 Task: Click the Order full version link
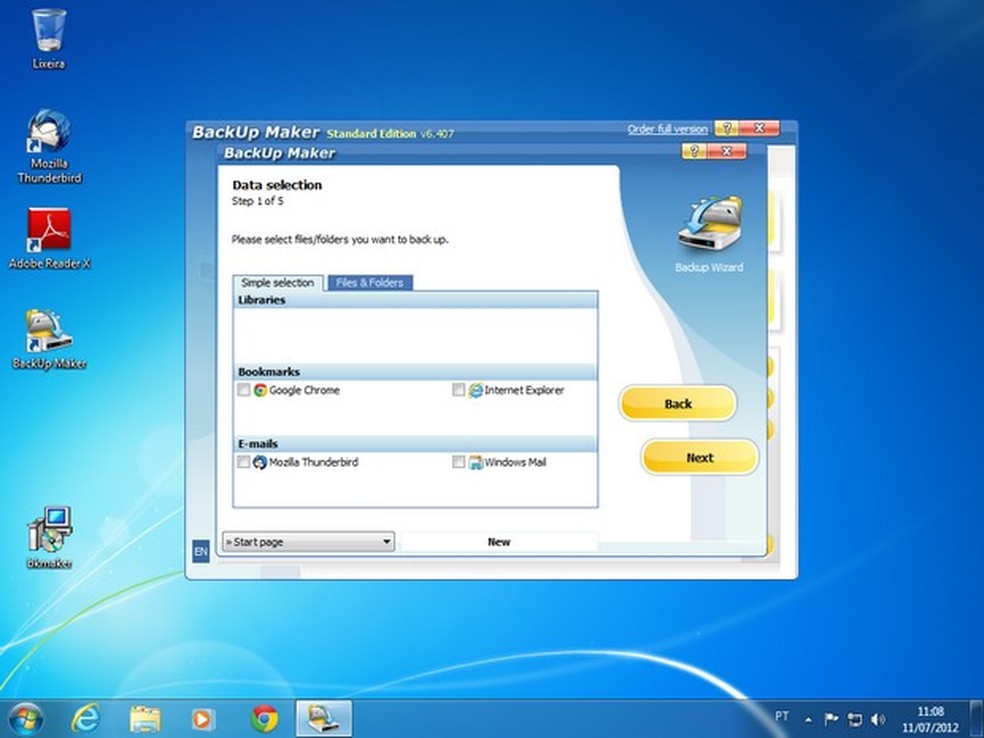coord(667,129)
